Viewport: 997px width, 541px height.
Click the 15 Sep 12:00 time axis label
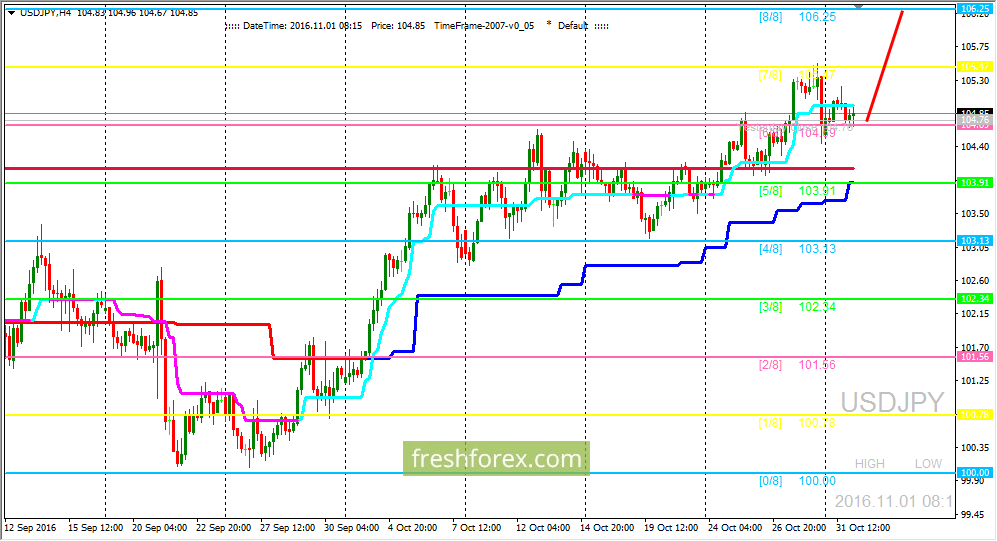(95, 528)
